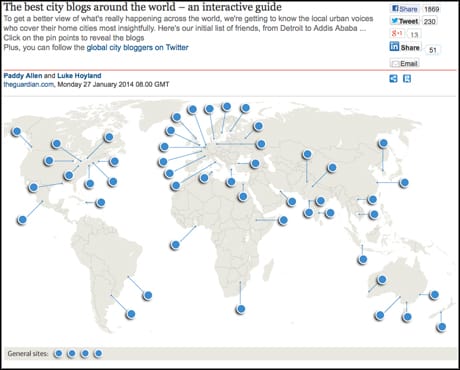This screenshot has height=370, width=460.
Task: Select the pin over Sri Lanka's east side
Action: click(x=330, y=213)
